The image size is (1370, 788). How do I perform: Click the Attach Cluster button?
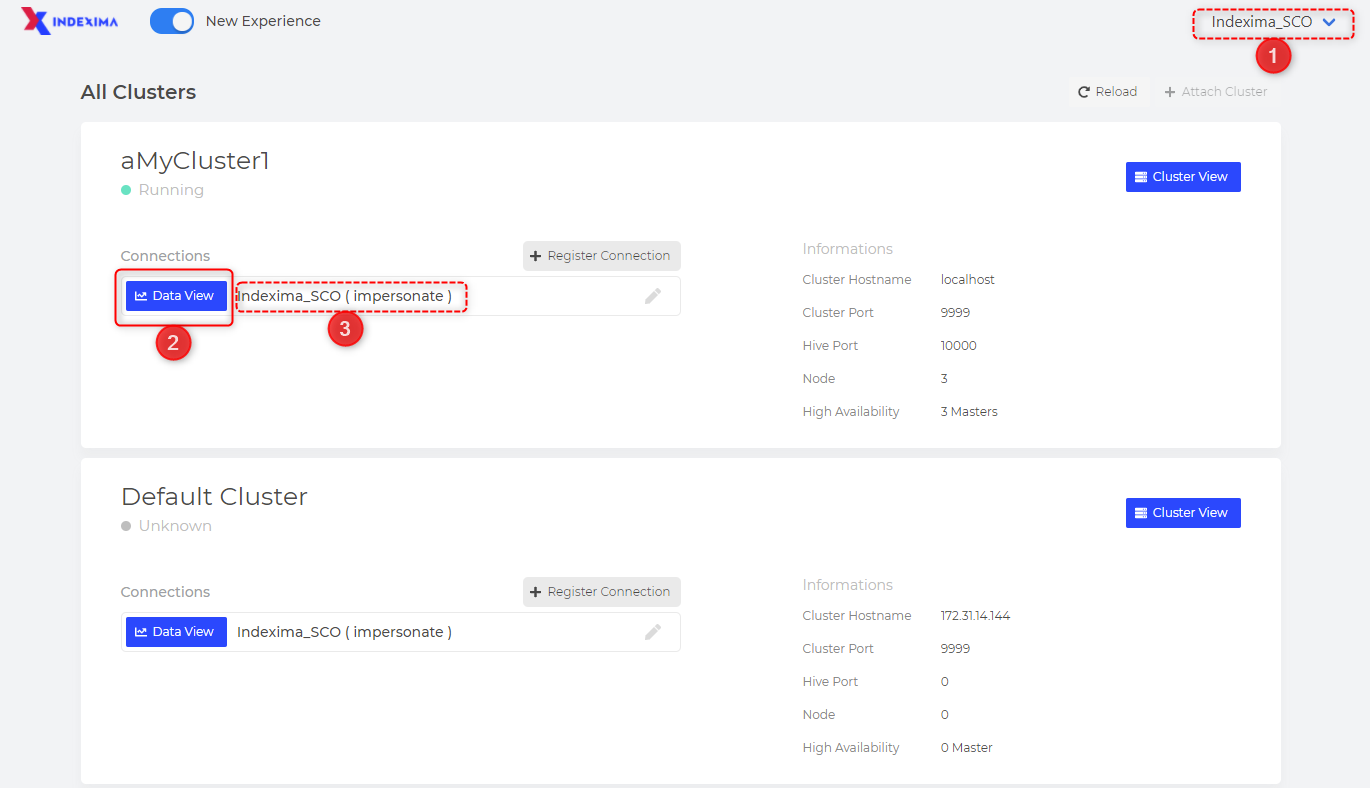[1216, 92]
